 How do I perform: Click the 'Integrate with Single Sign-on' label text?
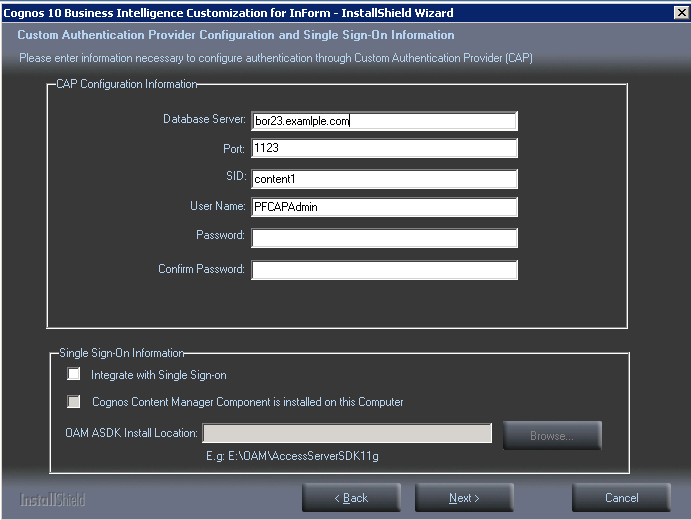point(159,375)
